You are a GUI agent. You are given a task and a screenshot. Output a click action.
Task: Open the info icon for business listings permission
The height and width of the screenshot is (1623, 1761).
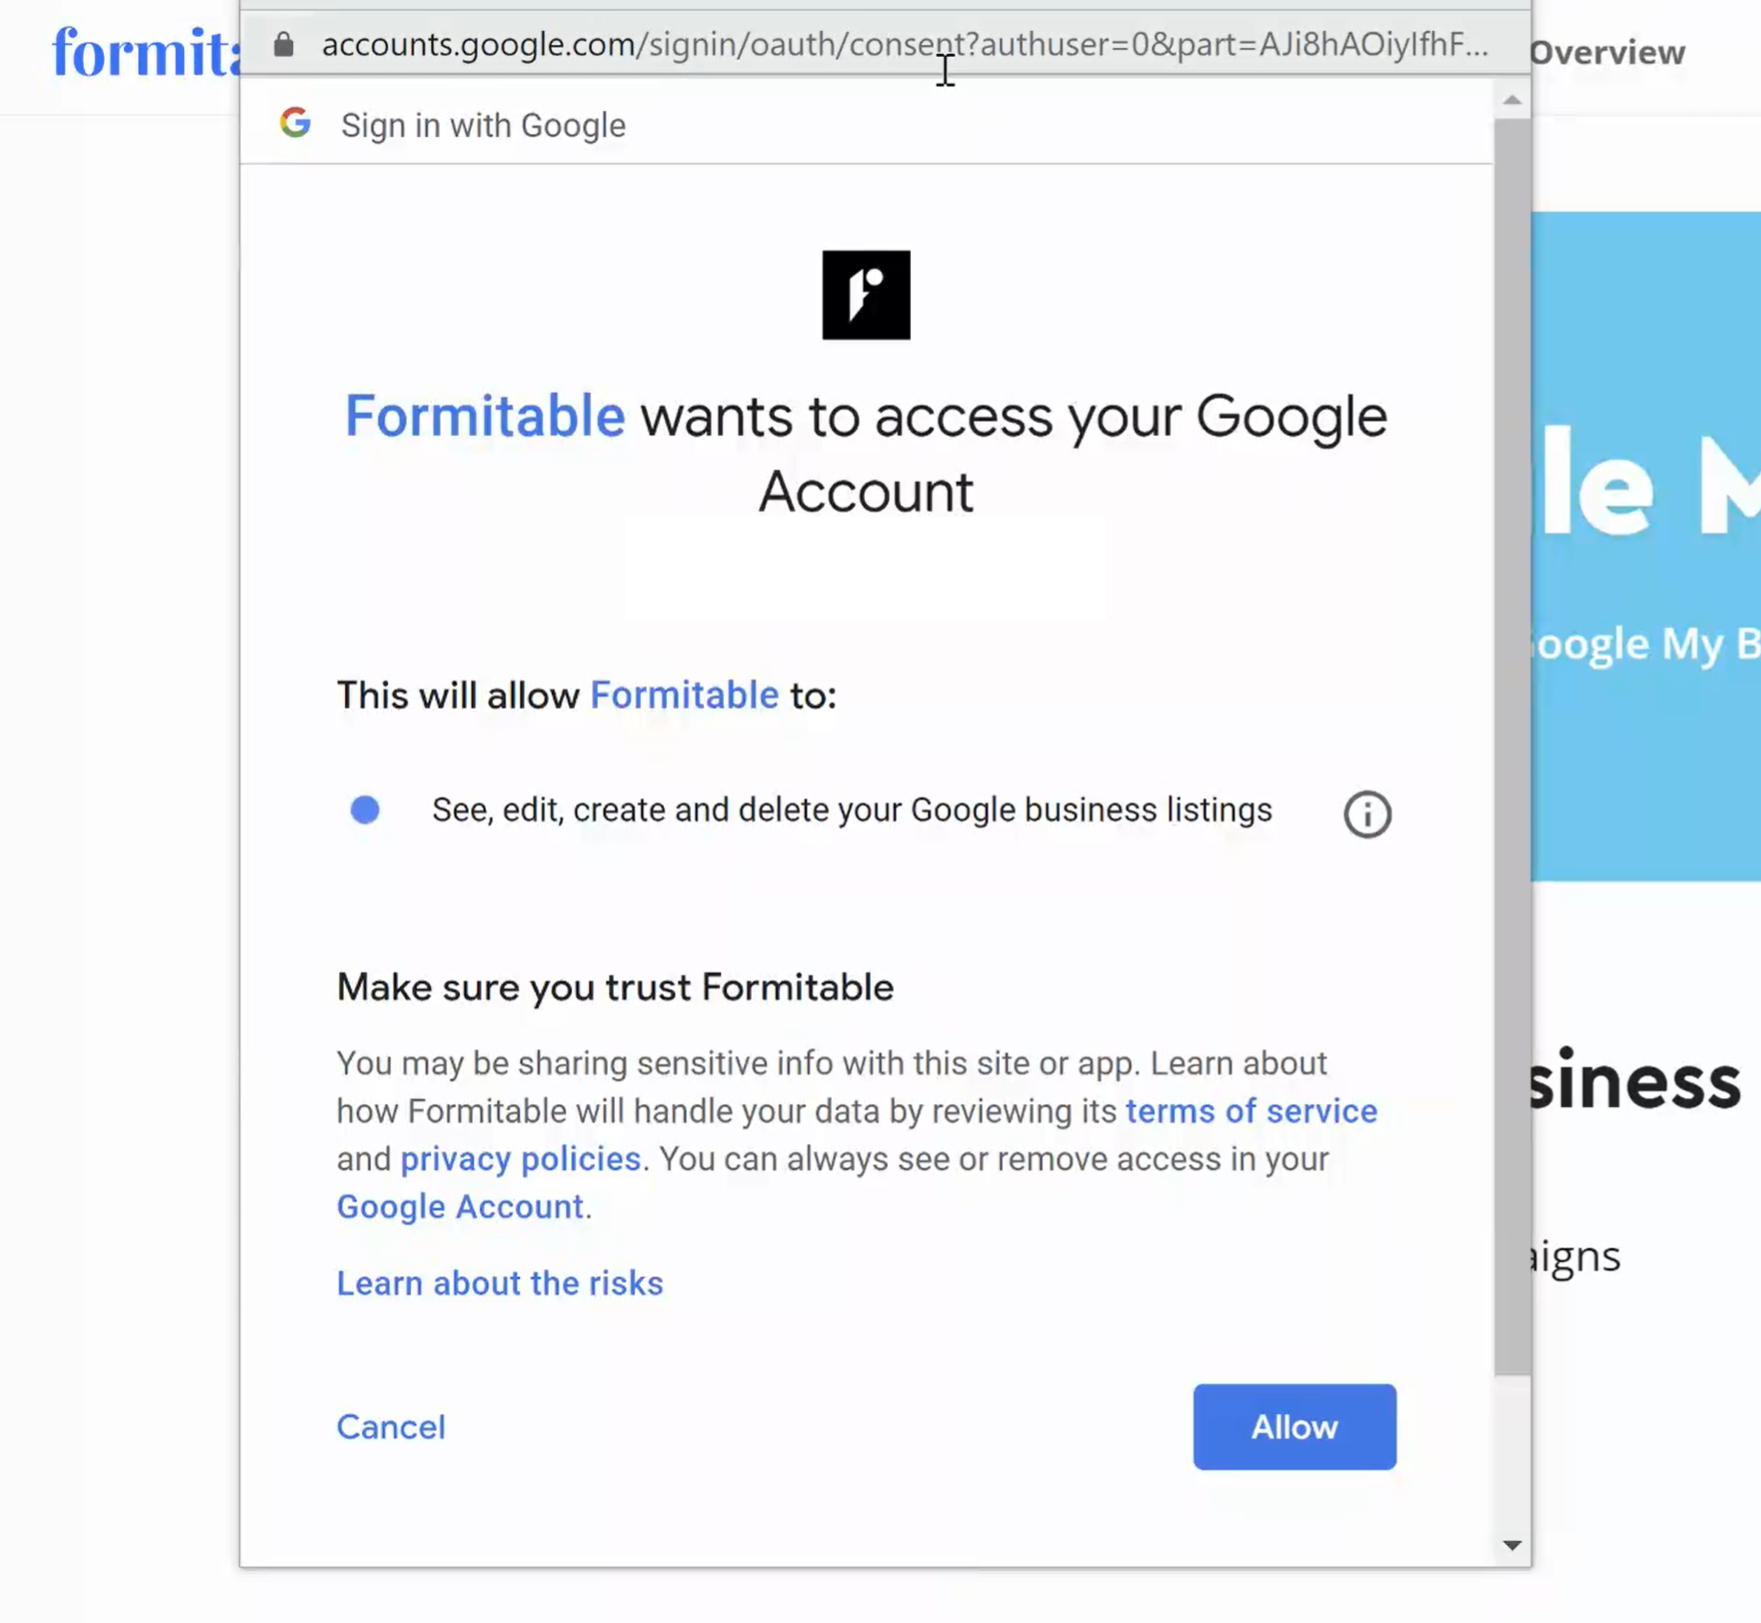tap(1366, 814)
